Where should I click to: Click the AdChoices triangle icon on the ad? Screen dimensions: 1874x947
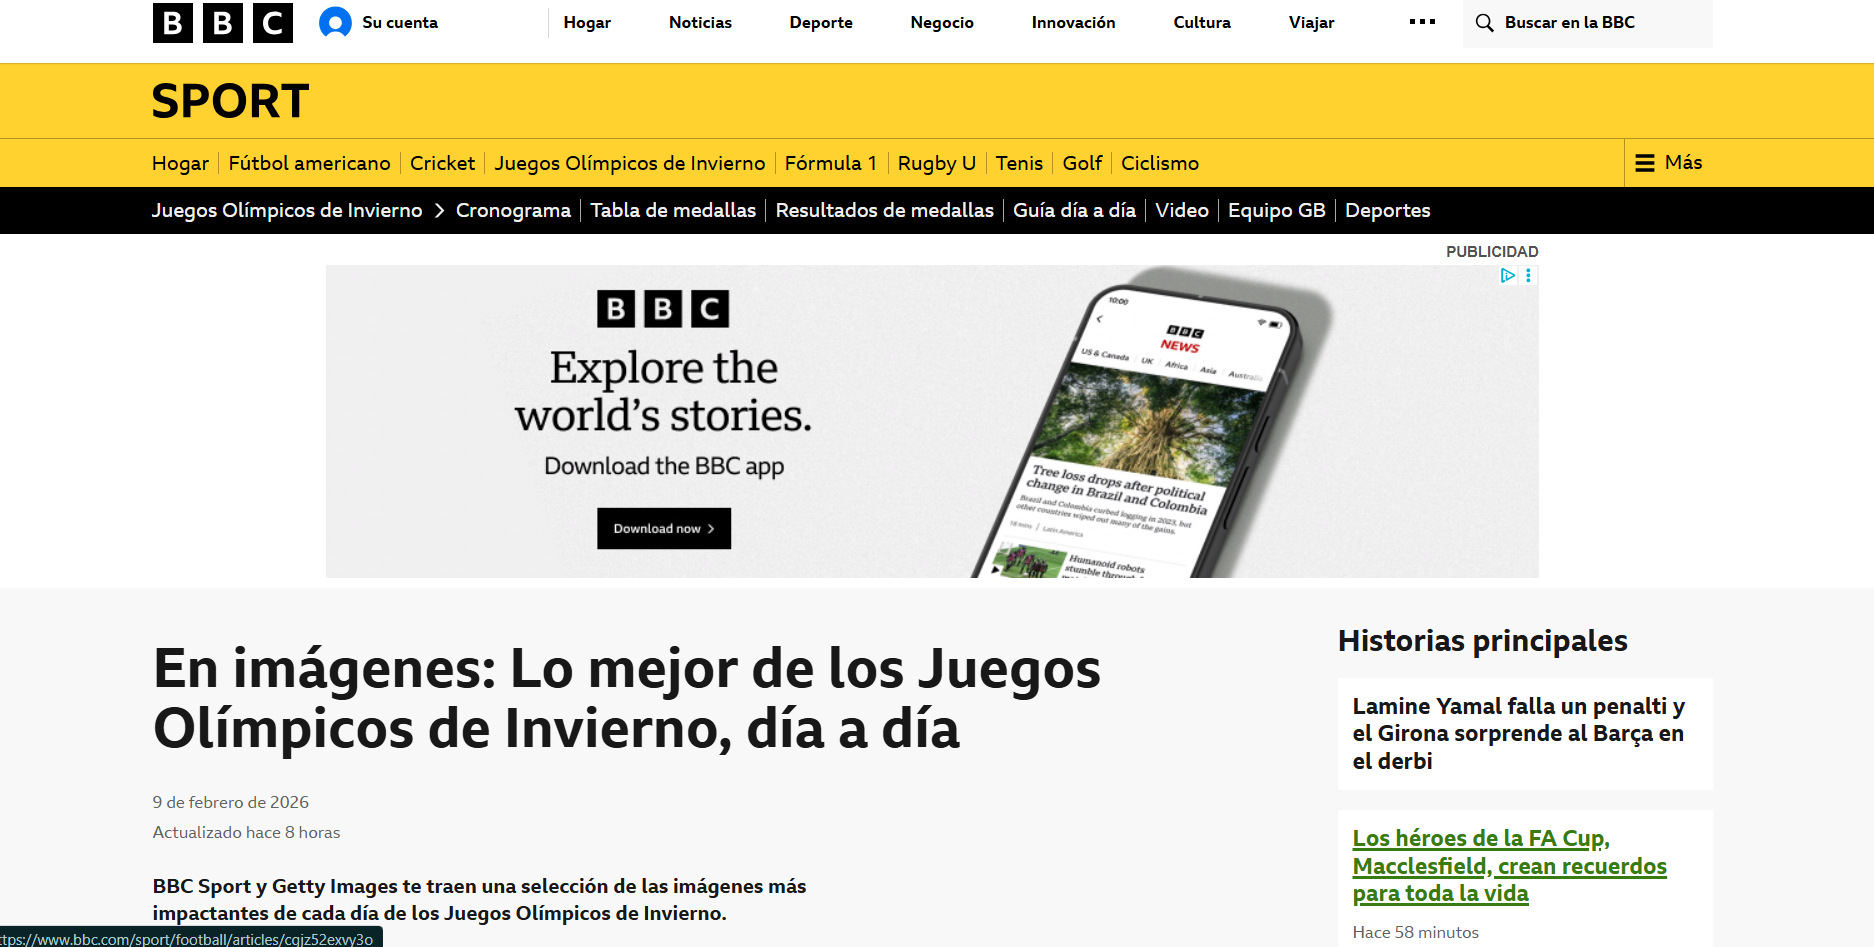click(x=1507, y=276)
